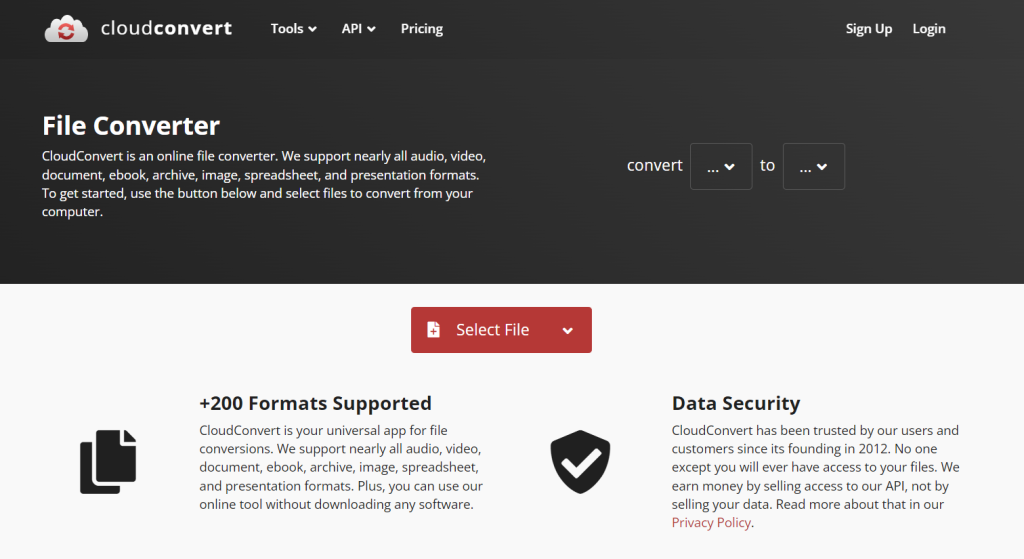Go to the Pricing page
This screenshot has height=559, width=1024.
click(x=421, y=29)
